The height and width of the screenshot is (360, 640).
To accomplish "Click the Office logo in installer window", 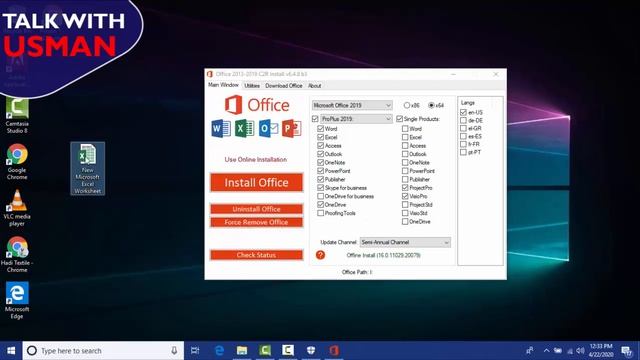I will click(x=257, y=105).
